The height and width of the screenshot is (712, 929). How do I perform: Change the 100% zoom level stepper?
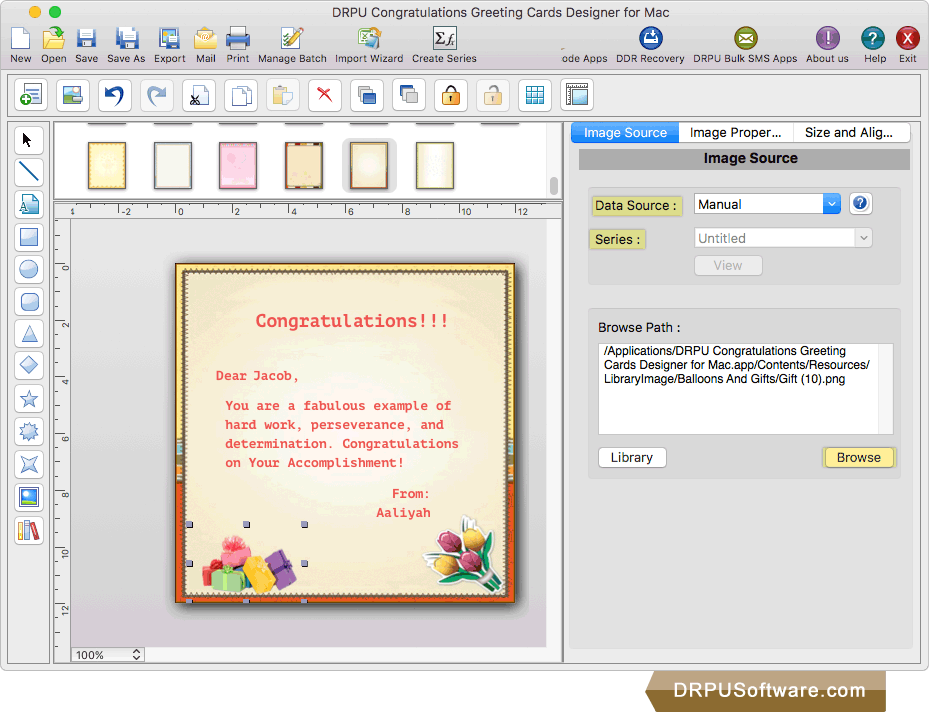pos(136,655)
